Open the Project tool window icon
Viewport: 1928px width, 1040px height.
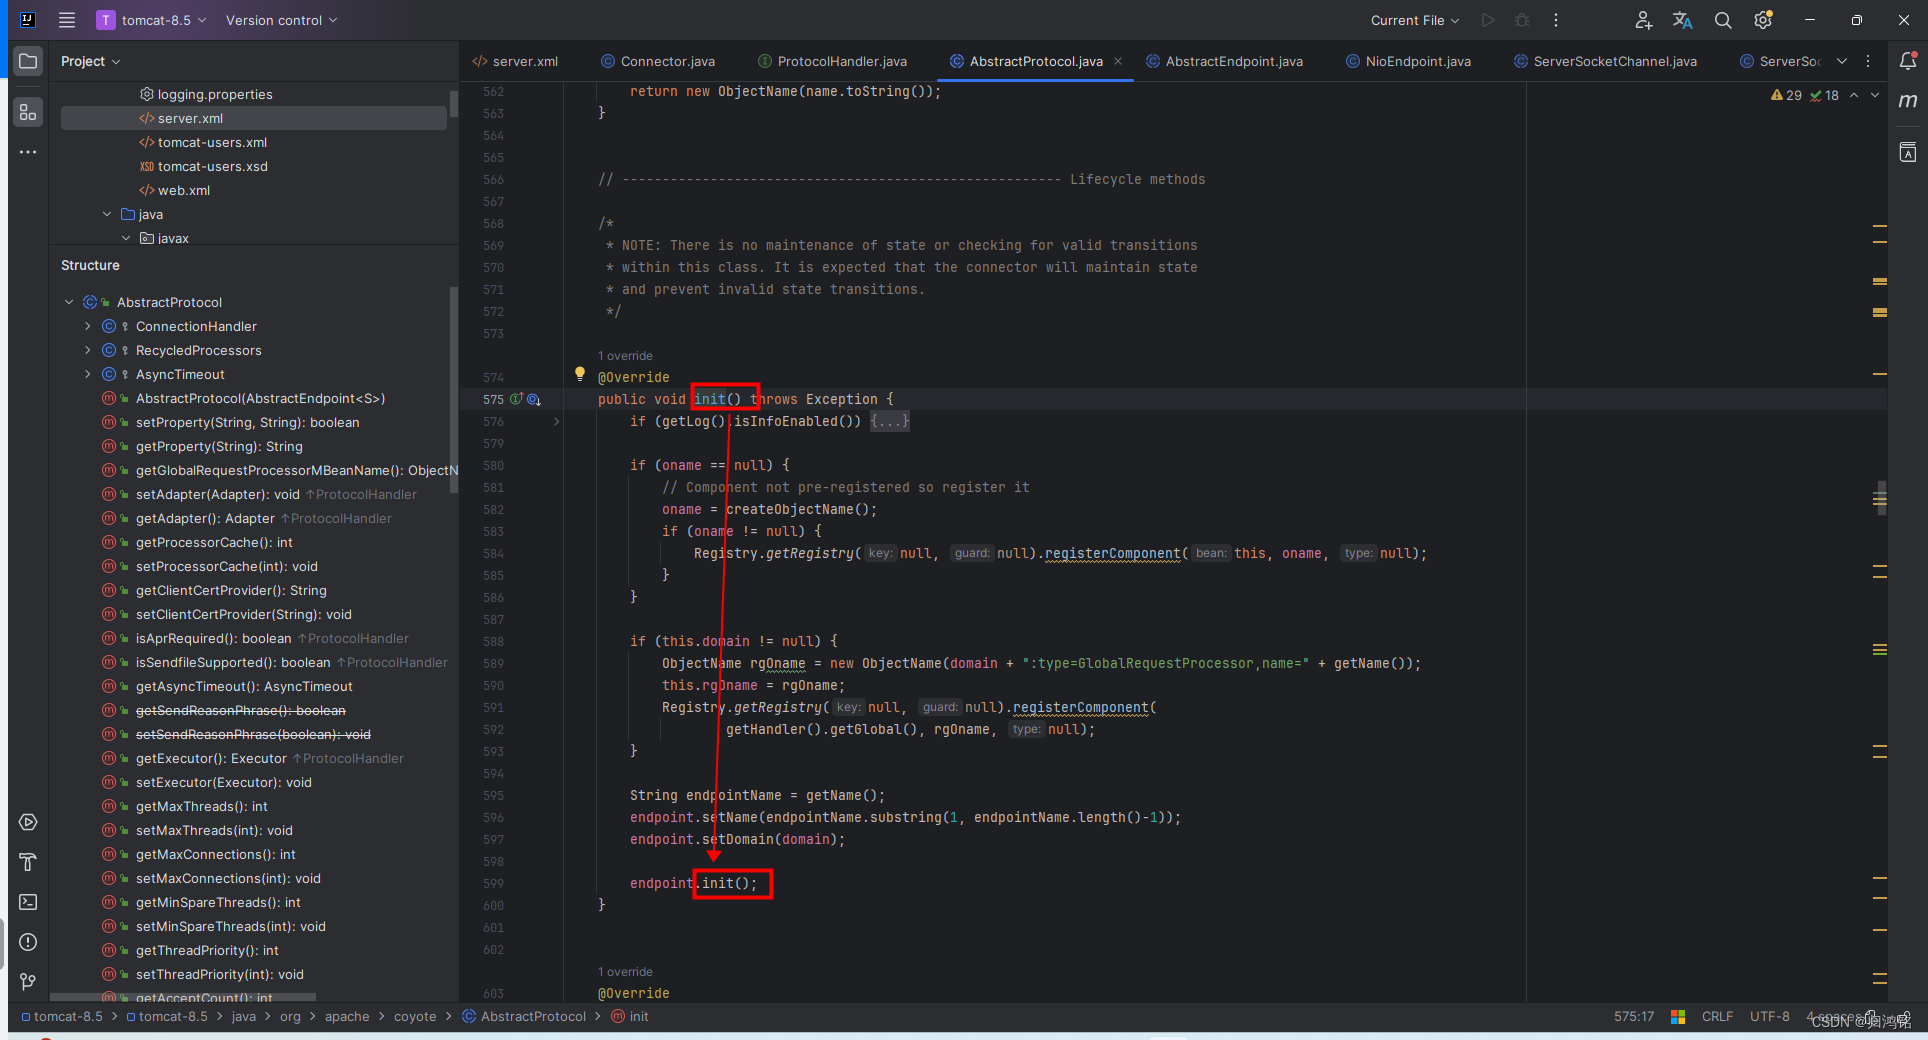pyautogui.click(x=28, y=61)
